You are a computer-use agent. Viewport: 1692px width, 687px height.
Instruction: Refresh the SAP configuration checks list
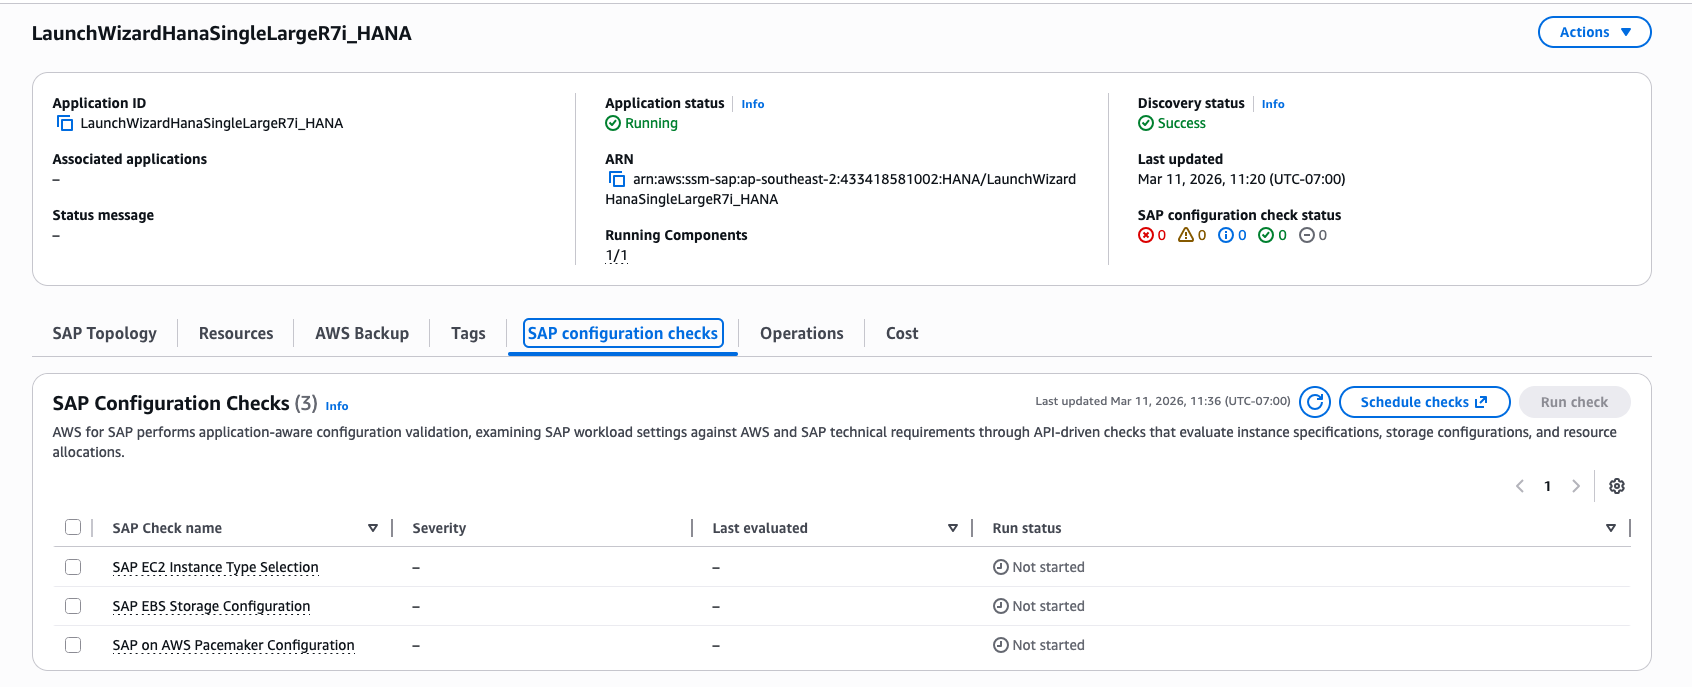pyautogui.click(x=1315, y=402)
